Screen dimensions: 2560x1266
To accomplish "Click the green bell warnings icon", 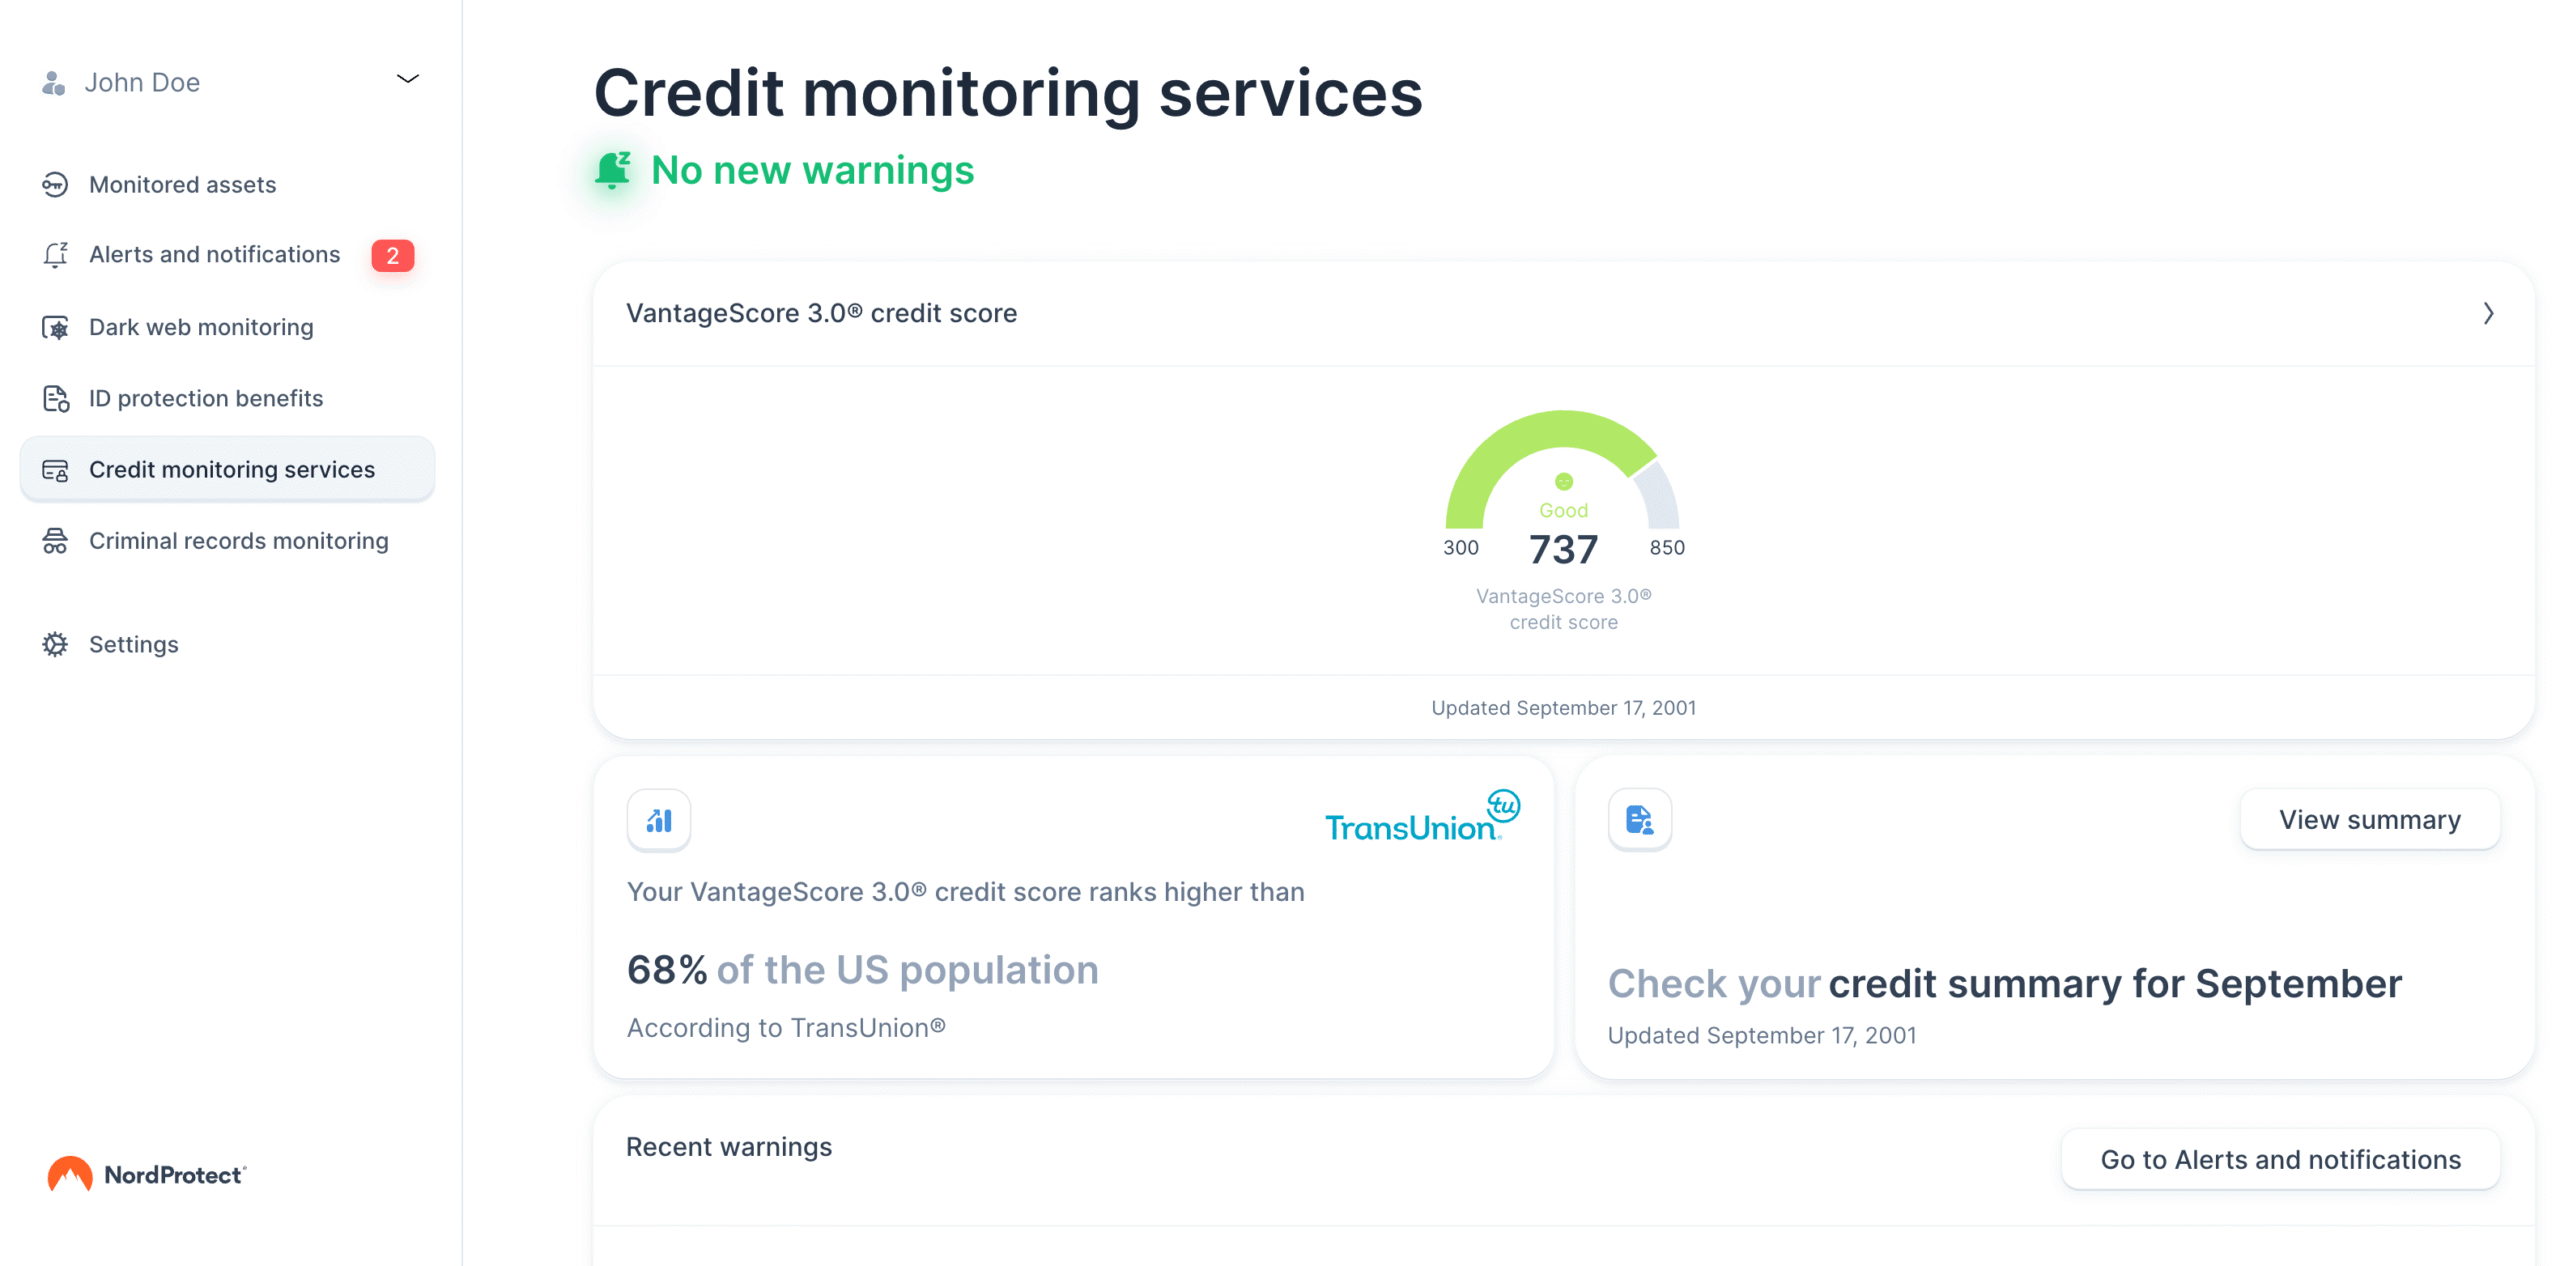I will [x=612, y=170].
